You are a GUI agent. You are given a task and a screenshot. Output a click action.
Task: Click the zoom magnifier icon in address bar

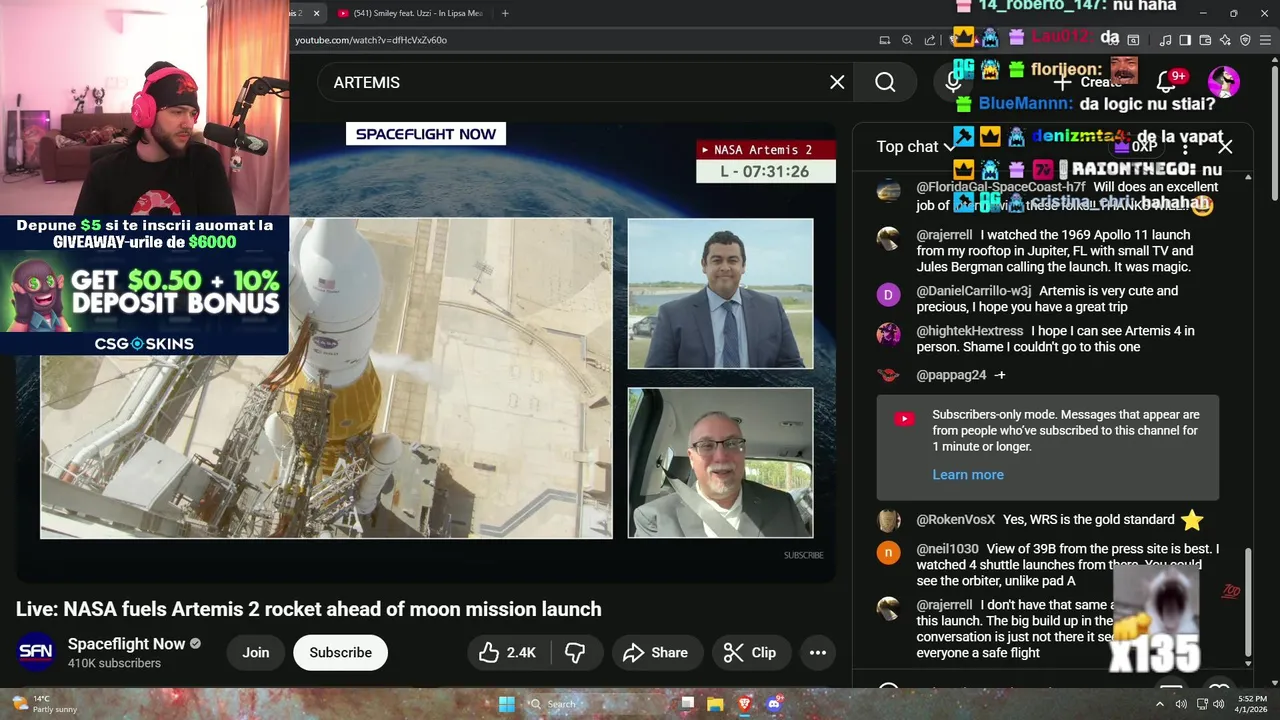click(x=907, y=40)
